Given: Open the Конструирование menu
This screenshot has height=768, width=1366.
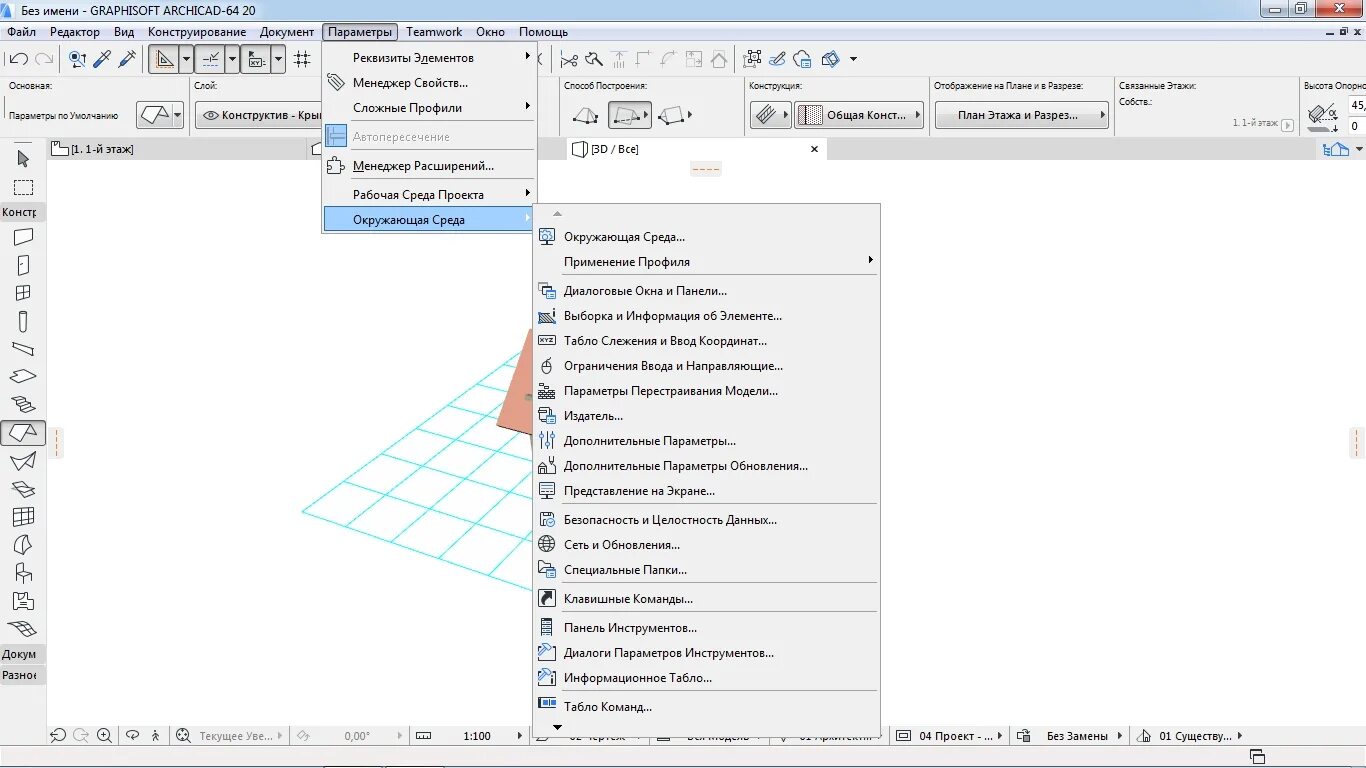Looking at the screenshot, I should [x=197, y=32].
